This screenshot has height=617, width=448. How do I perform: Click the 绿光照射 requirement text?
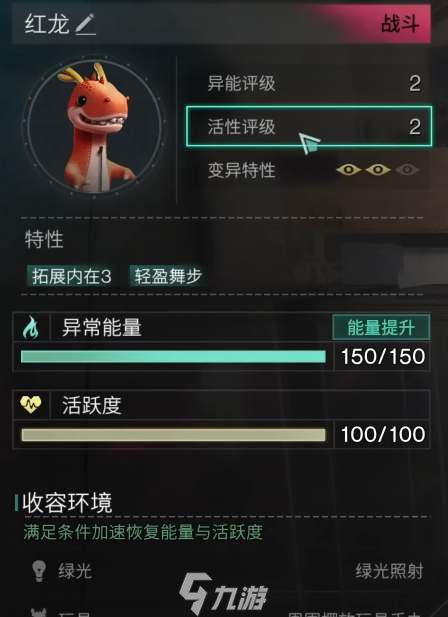pyautogui.click(x=389, y=571)
